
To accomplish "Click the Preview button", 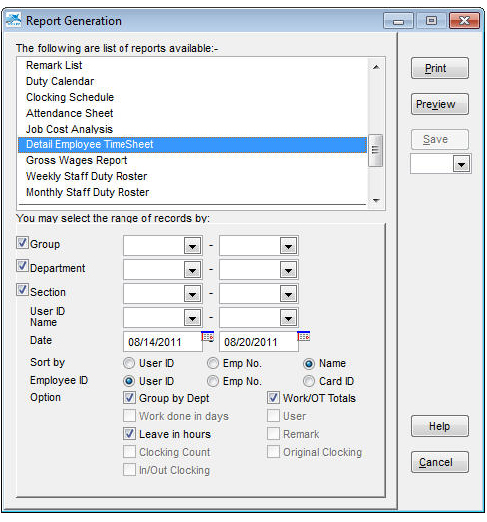I will coord(440,104).
